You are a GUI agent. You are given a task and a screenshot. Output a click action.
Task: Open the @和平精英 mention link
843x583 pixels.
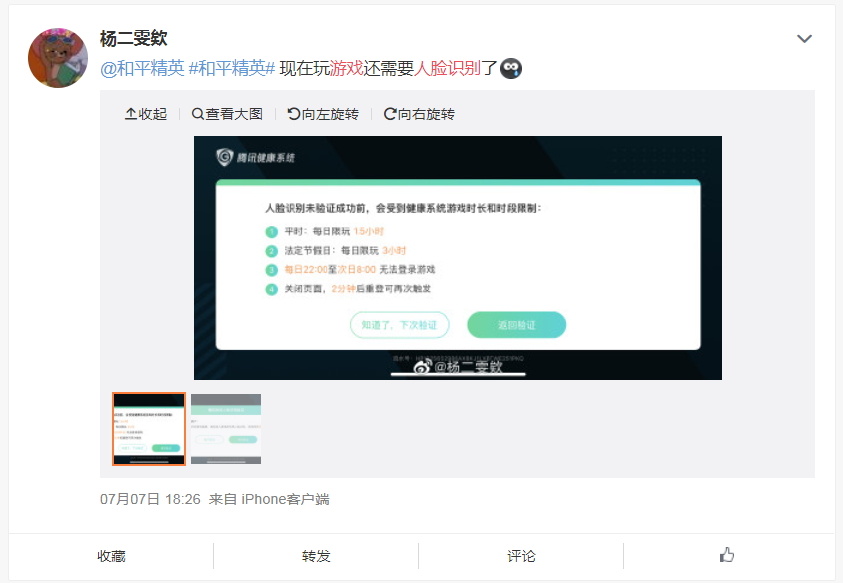point(142,68)
